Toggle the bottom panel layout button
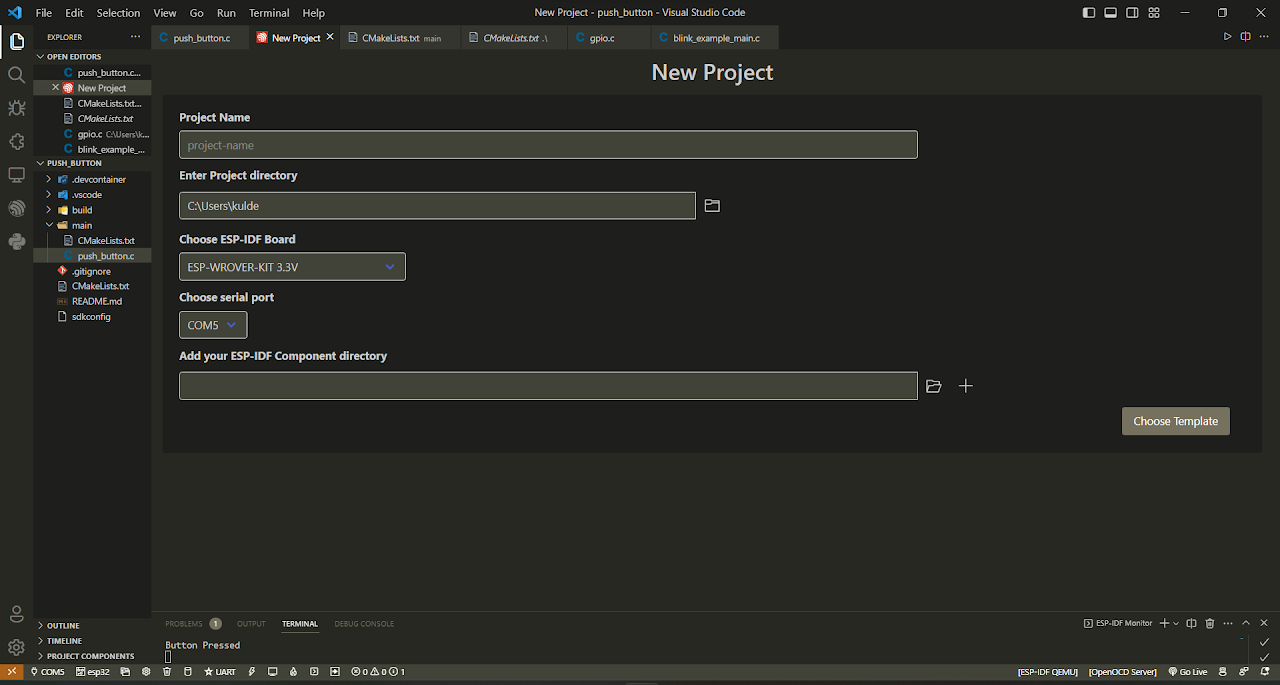This screenshot has width=1280, height=685. pos(1111,13)
